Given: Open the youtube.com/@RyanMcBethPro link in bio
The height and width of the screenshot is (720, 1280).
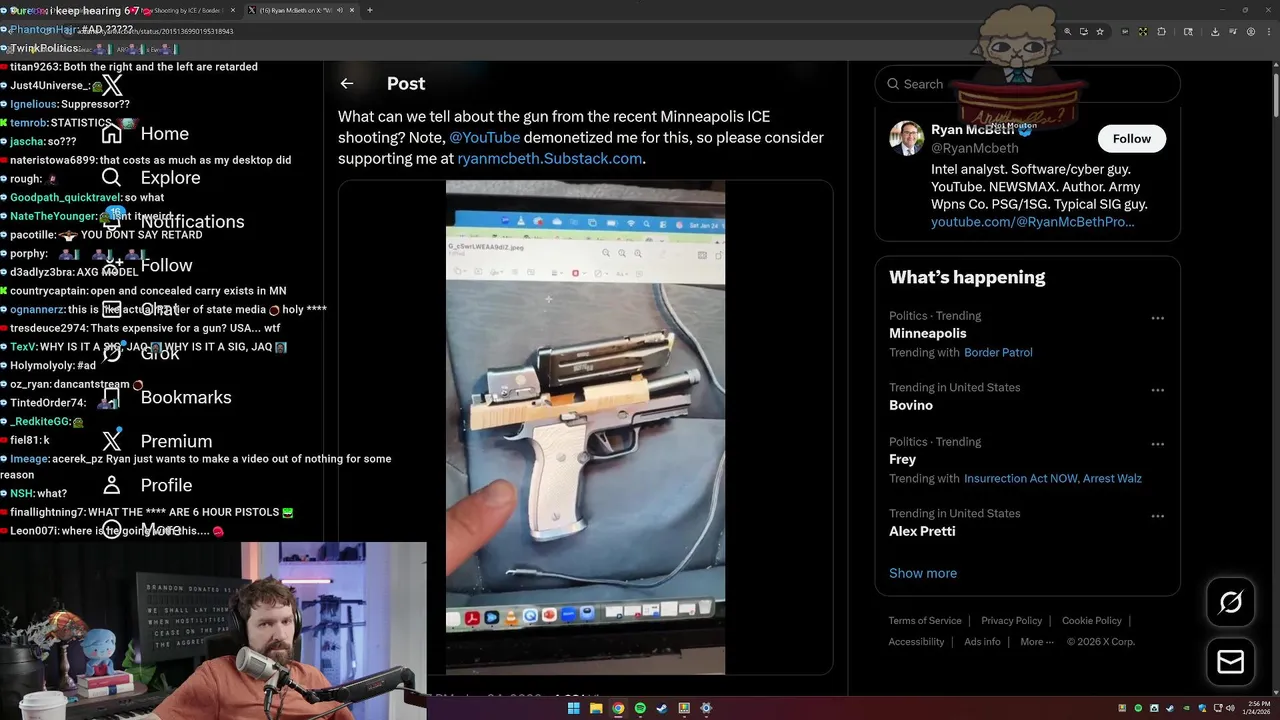Looking at the screenshot, I should click(1033, 222).
